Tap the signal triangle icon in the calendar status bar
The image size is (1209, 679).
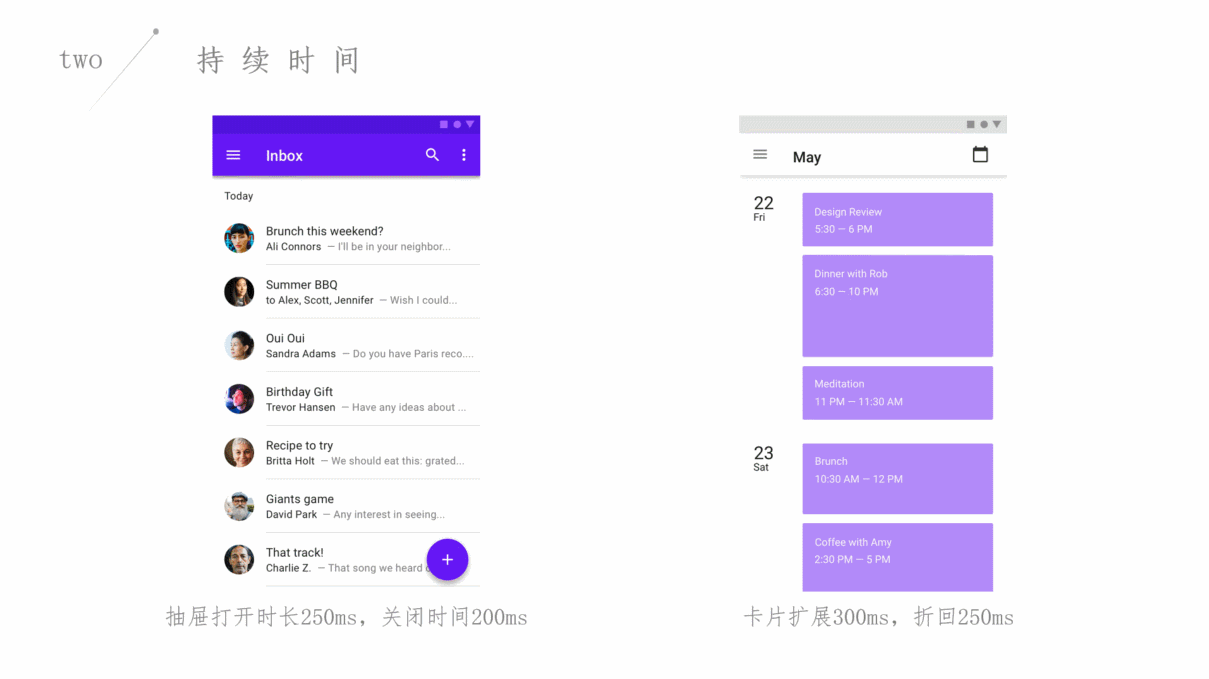[x=998, y=124]
